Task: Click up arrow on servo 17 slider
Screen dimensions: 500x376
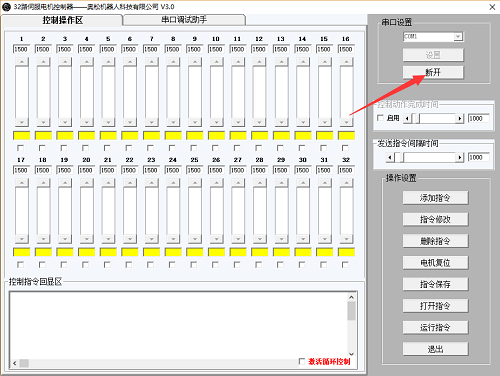Action: click(22, 183)
